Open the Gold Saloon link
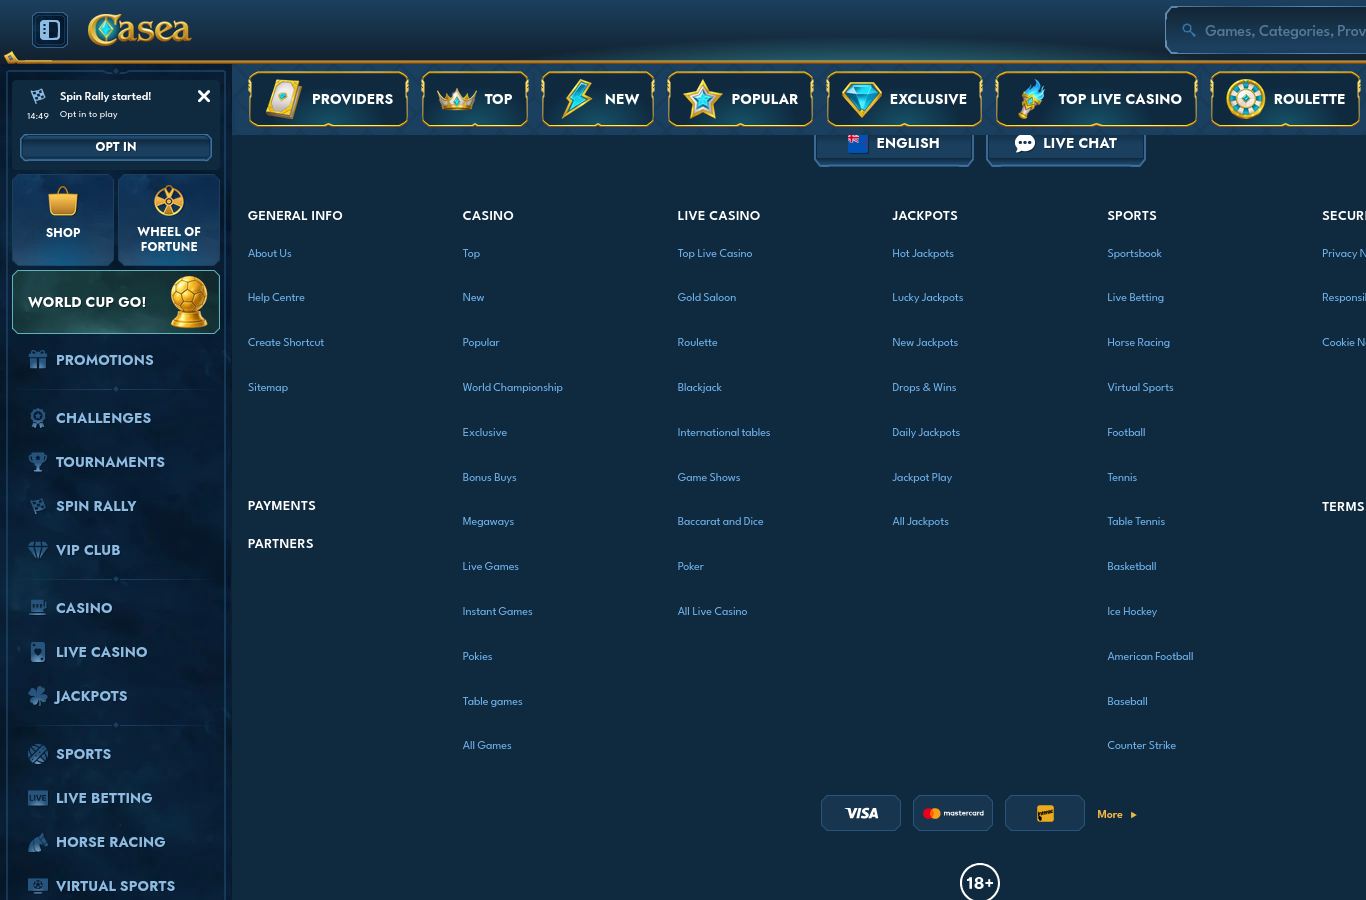The image size is (1366, 900). [x=707, y=298]
